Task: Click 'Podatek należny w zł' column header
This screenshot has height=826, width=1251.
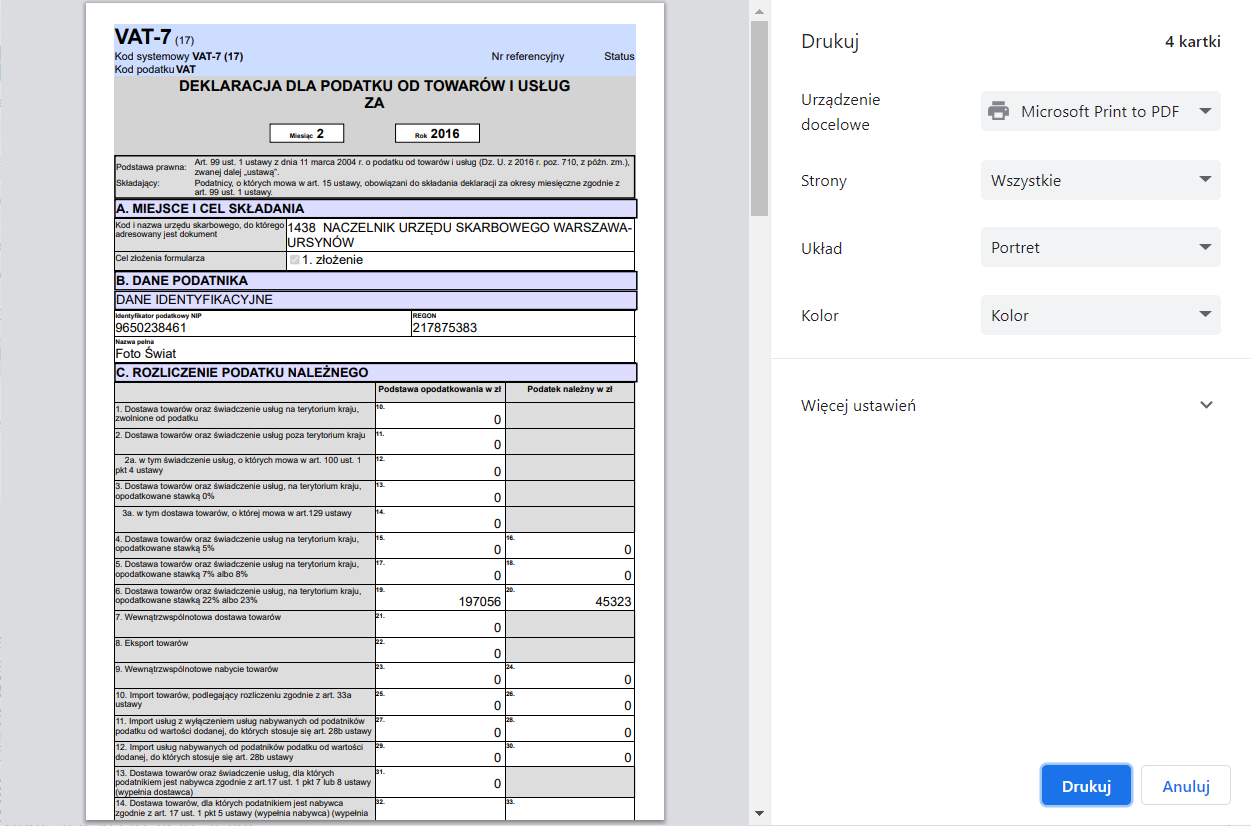Action: [569, 390]
